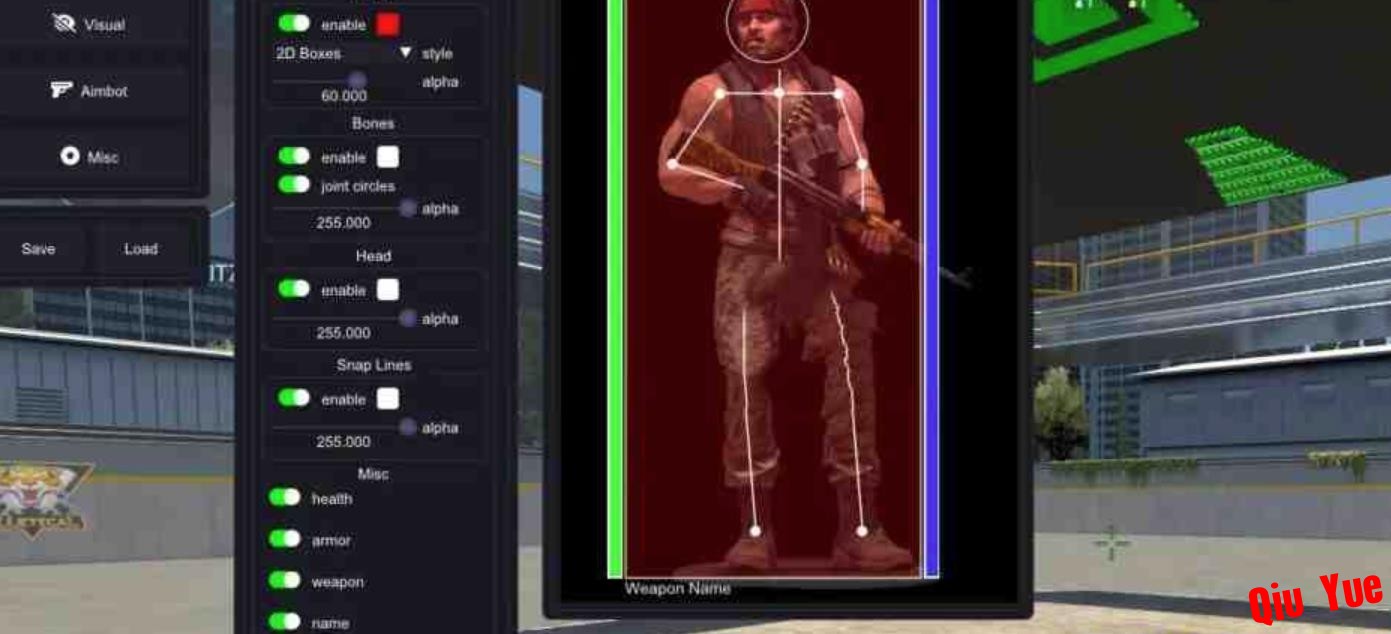Open the Visual tab in the sidebar
1391x634 pixels.
coord(89,25)
